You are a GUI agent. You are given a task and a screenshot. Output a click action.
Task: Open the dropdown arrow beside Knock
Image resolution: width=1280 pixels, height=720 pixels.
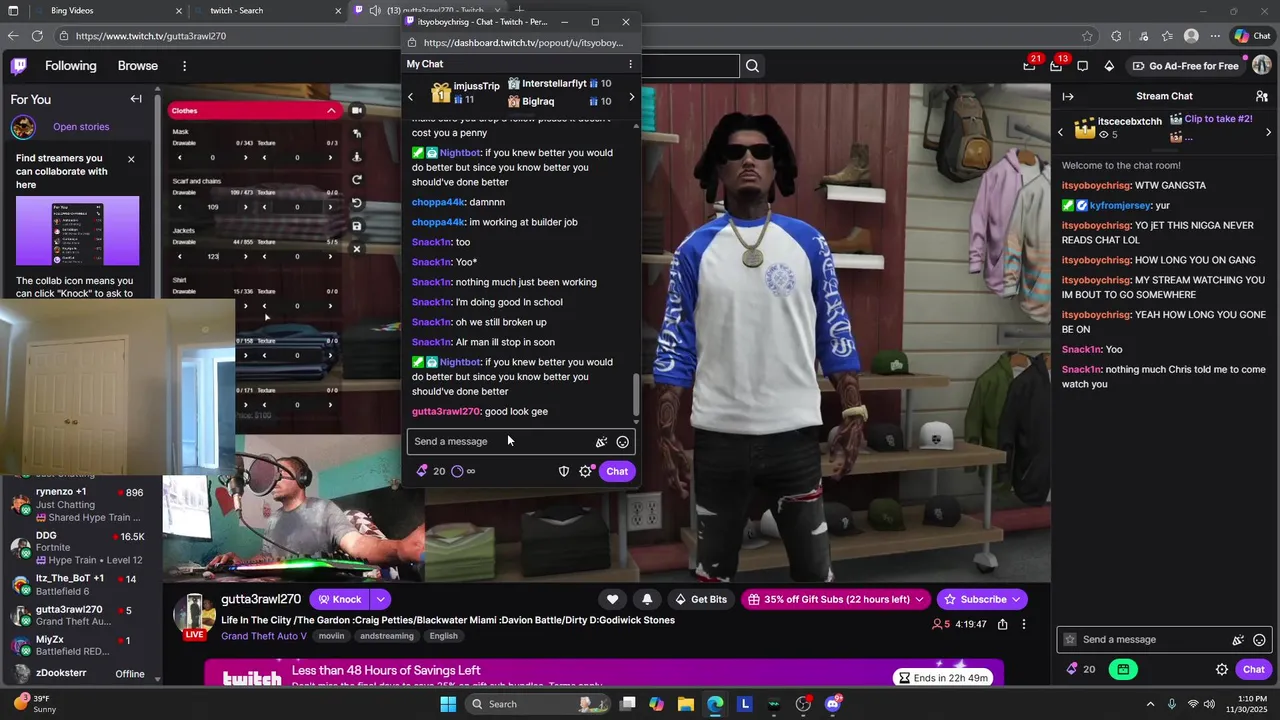(x=380, y=599)
